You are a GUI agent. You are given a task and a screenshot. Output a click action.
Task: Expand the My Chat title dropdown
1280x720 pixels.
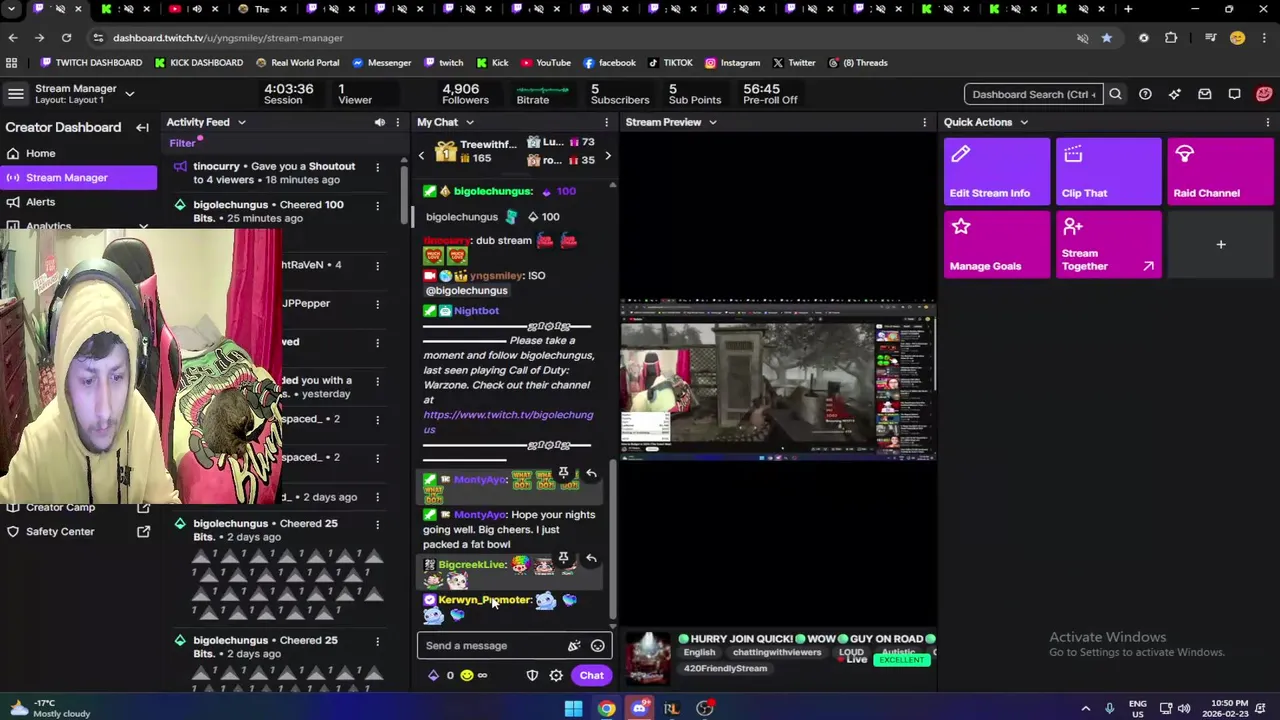coord(469,122)
